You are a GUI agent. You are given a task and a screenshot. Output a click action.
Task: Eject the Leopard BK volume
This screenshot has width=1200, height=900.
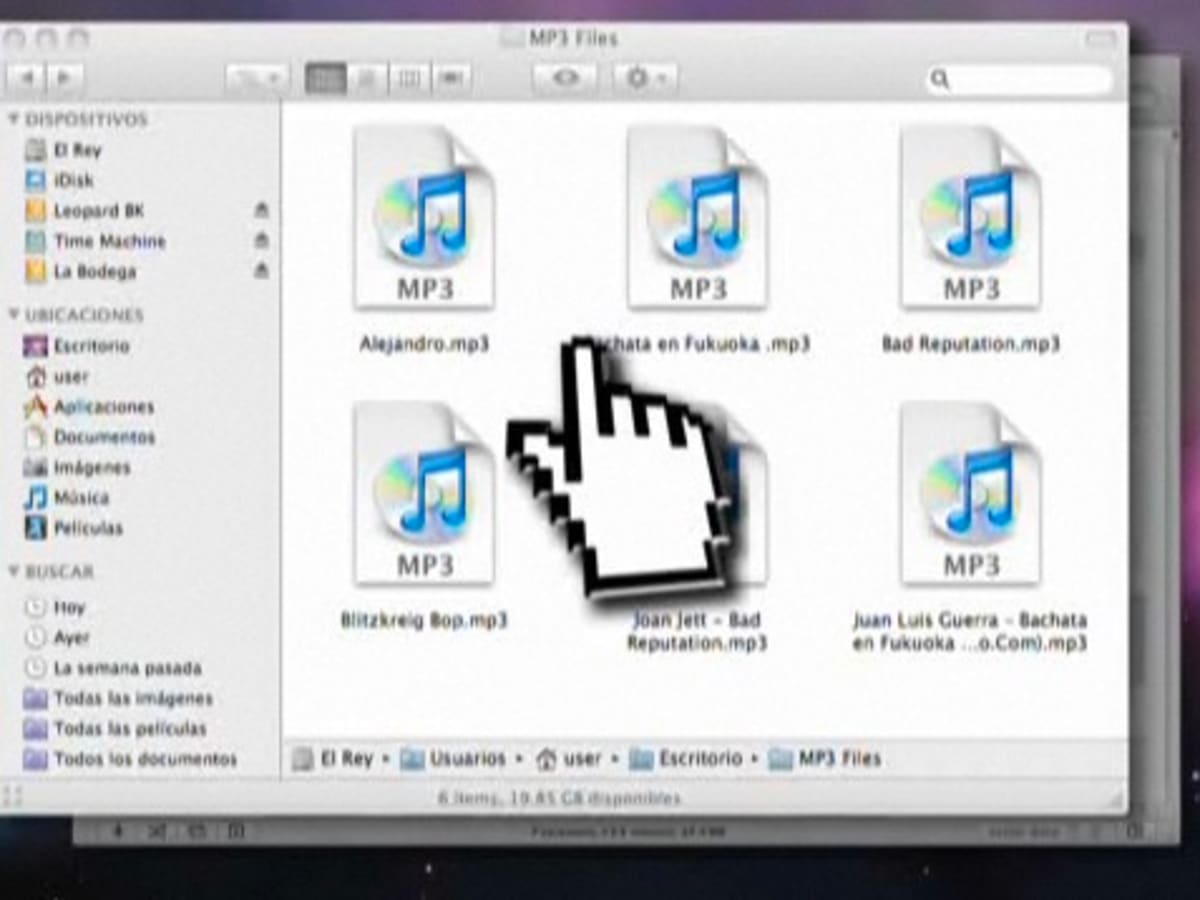click(x=262, y=211)
